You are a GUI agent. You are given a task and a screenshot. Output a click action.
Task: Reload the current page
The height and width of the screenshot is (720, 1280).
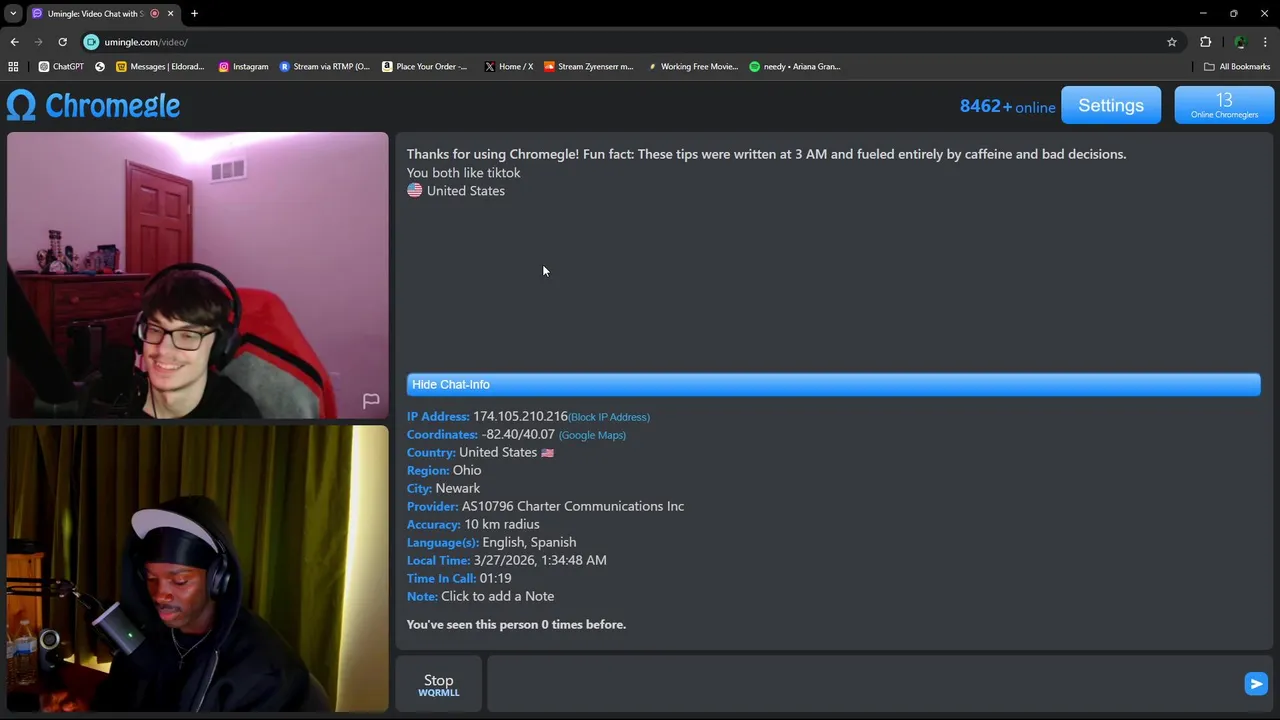click(62, 42)
